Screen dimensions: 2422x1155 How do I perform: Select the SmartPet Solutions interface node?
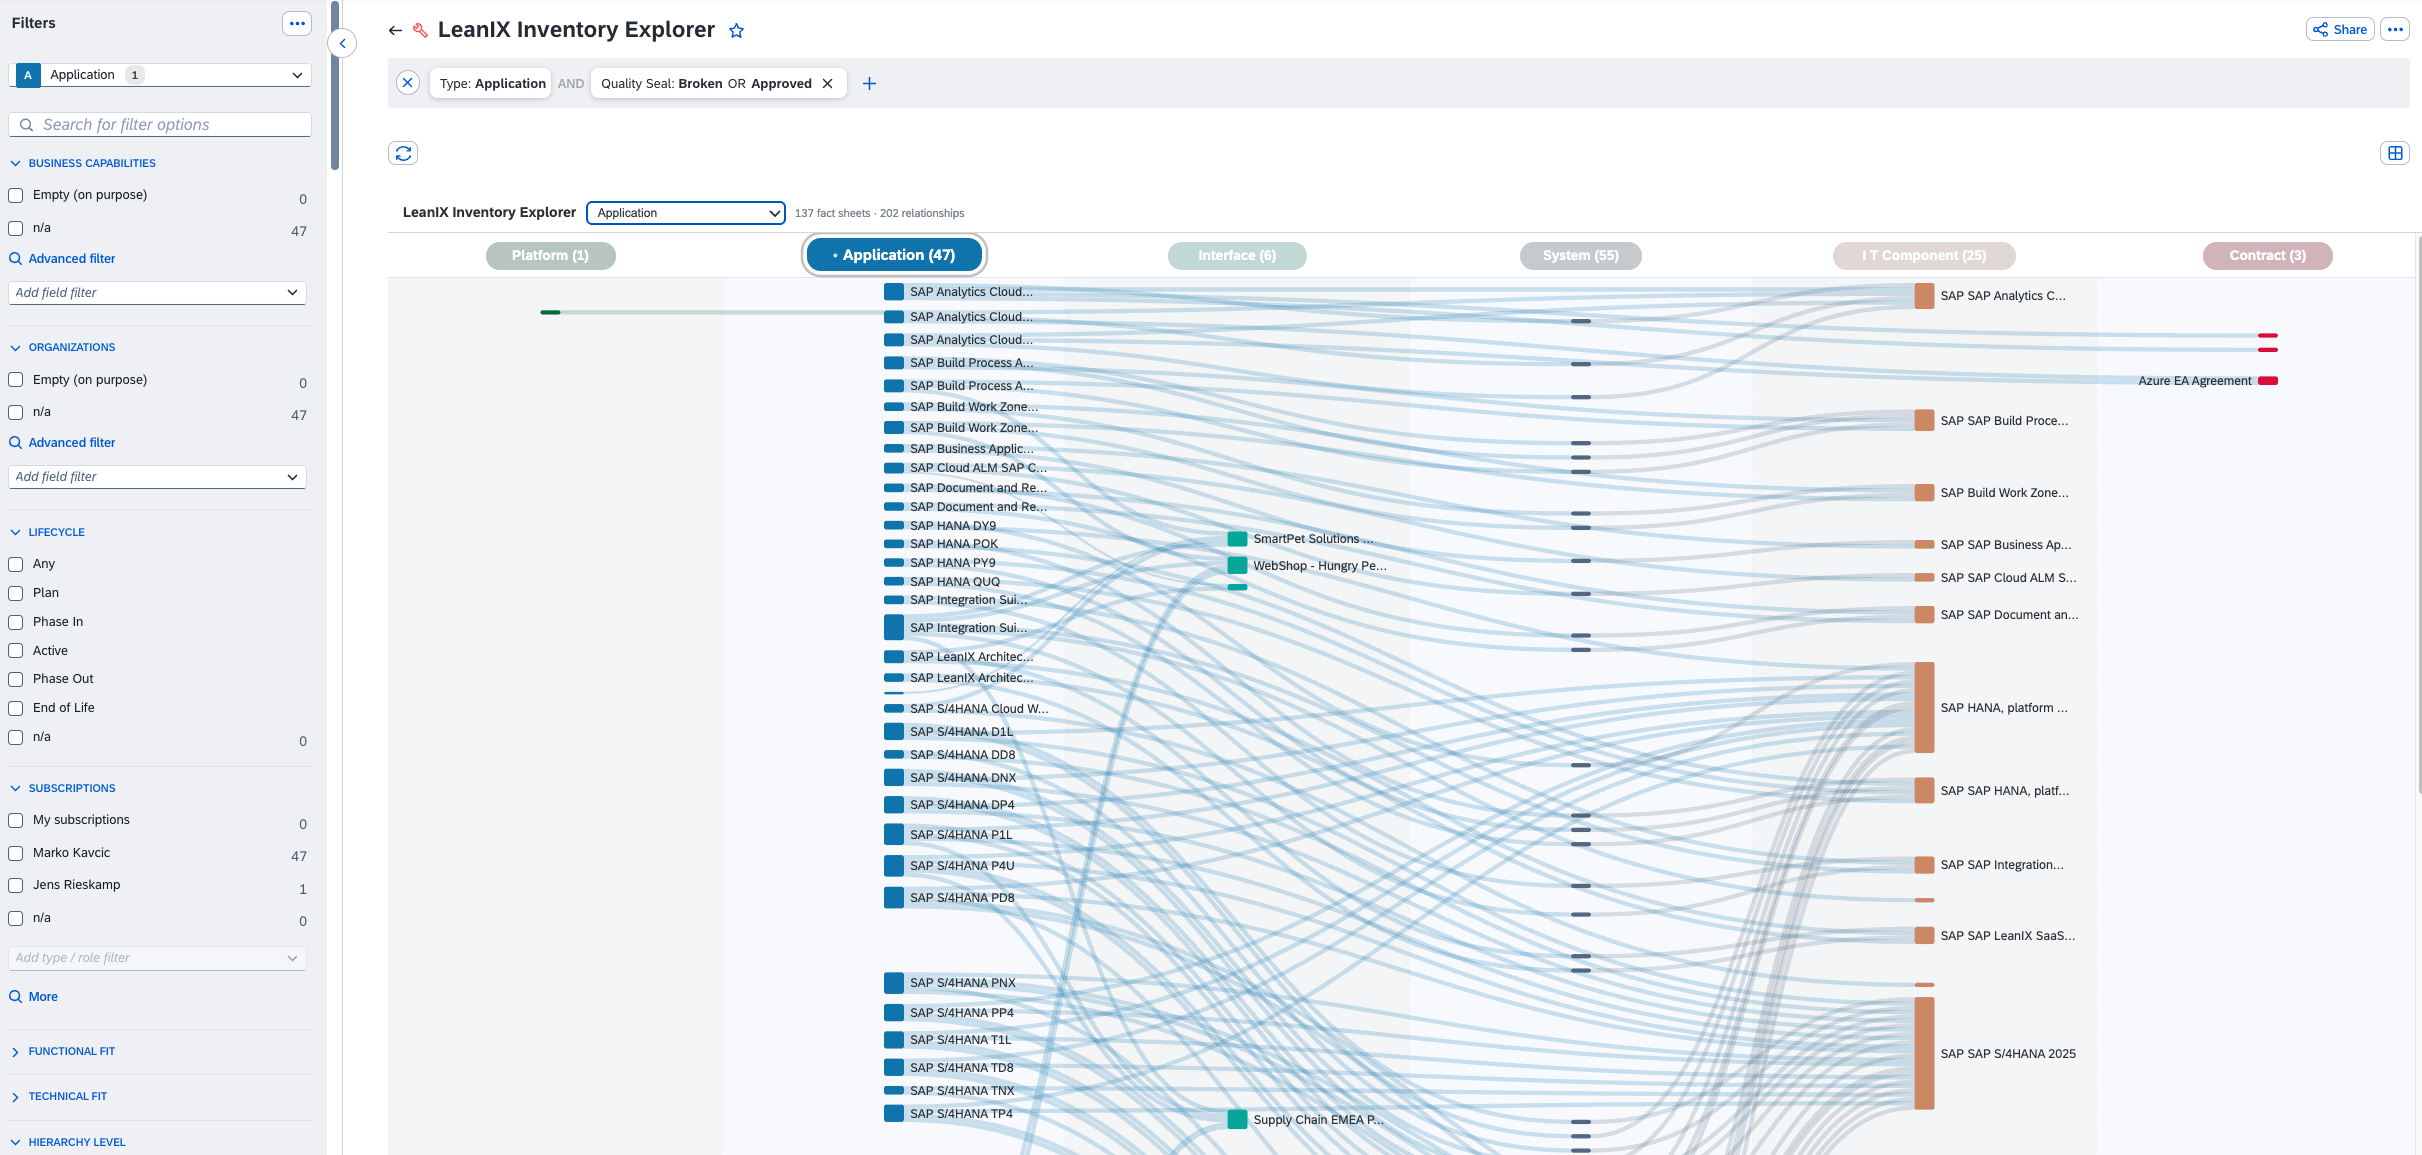tap(1237, 539)
